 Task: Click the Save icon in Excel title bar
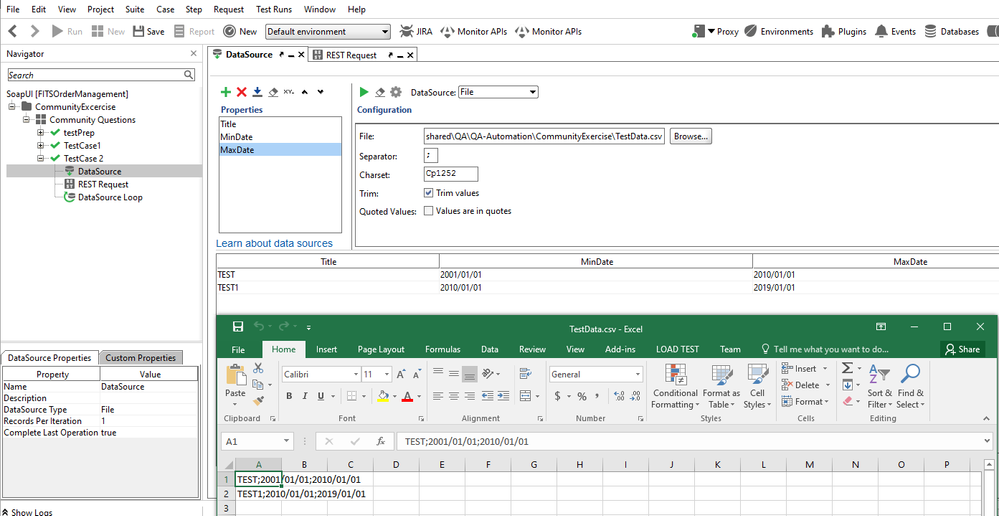point(238,327)
